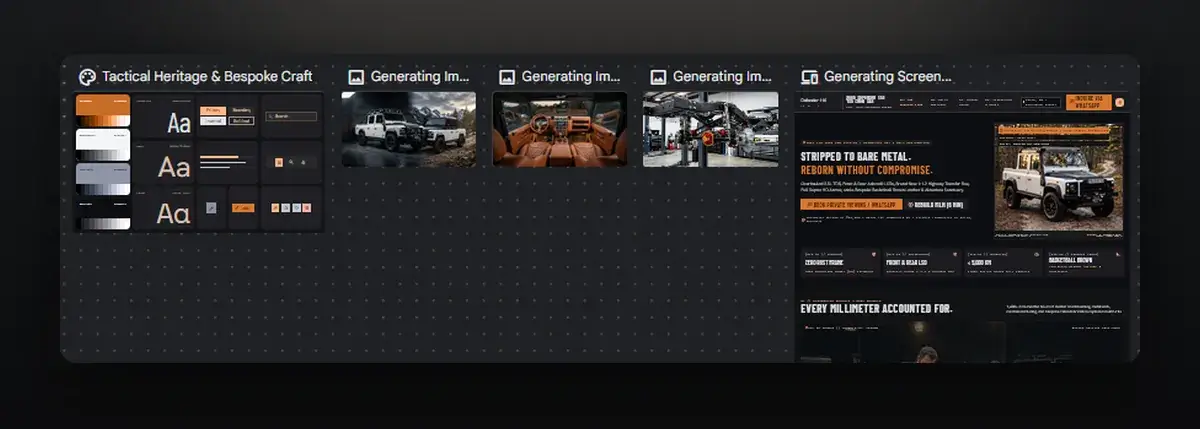This screenshot has height=429, width=1200.
Task: Click the image icon above the orange interior thumbnail
Action: [x=506, y=76]
